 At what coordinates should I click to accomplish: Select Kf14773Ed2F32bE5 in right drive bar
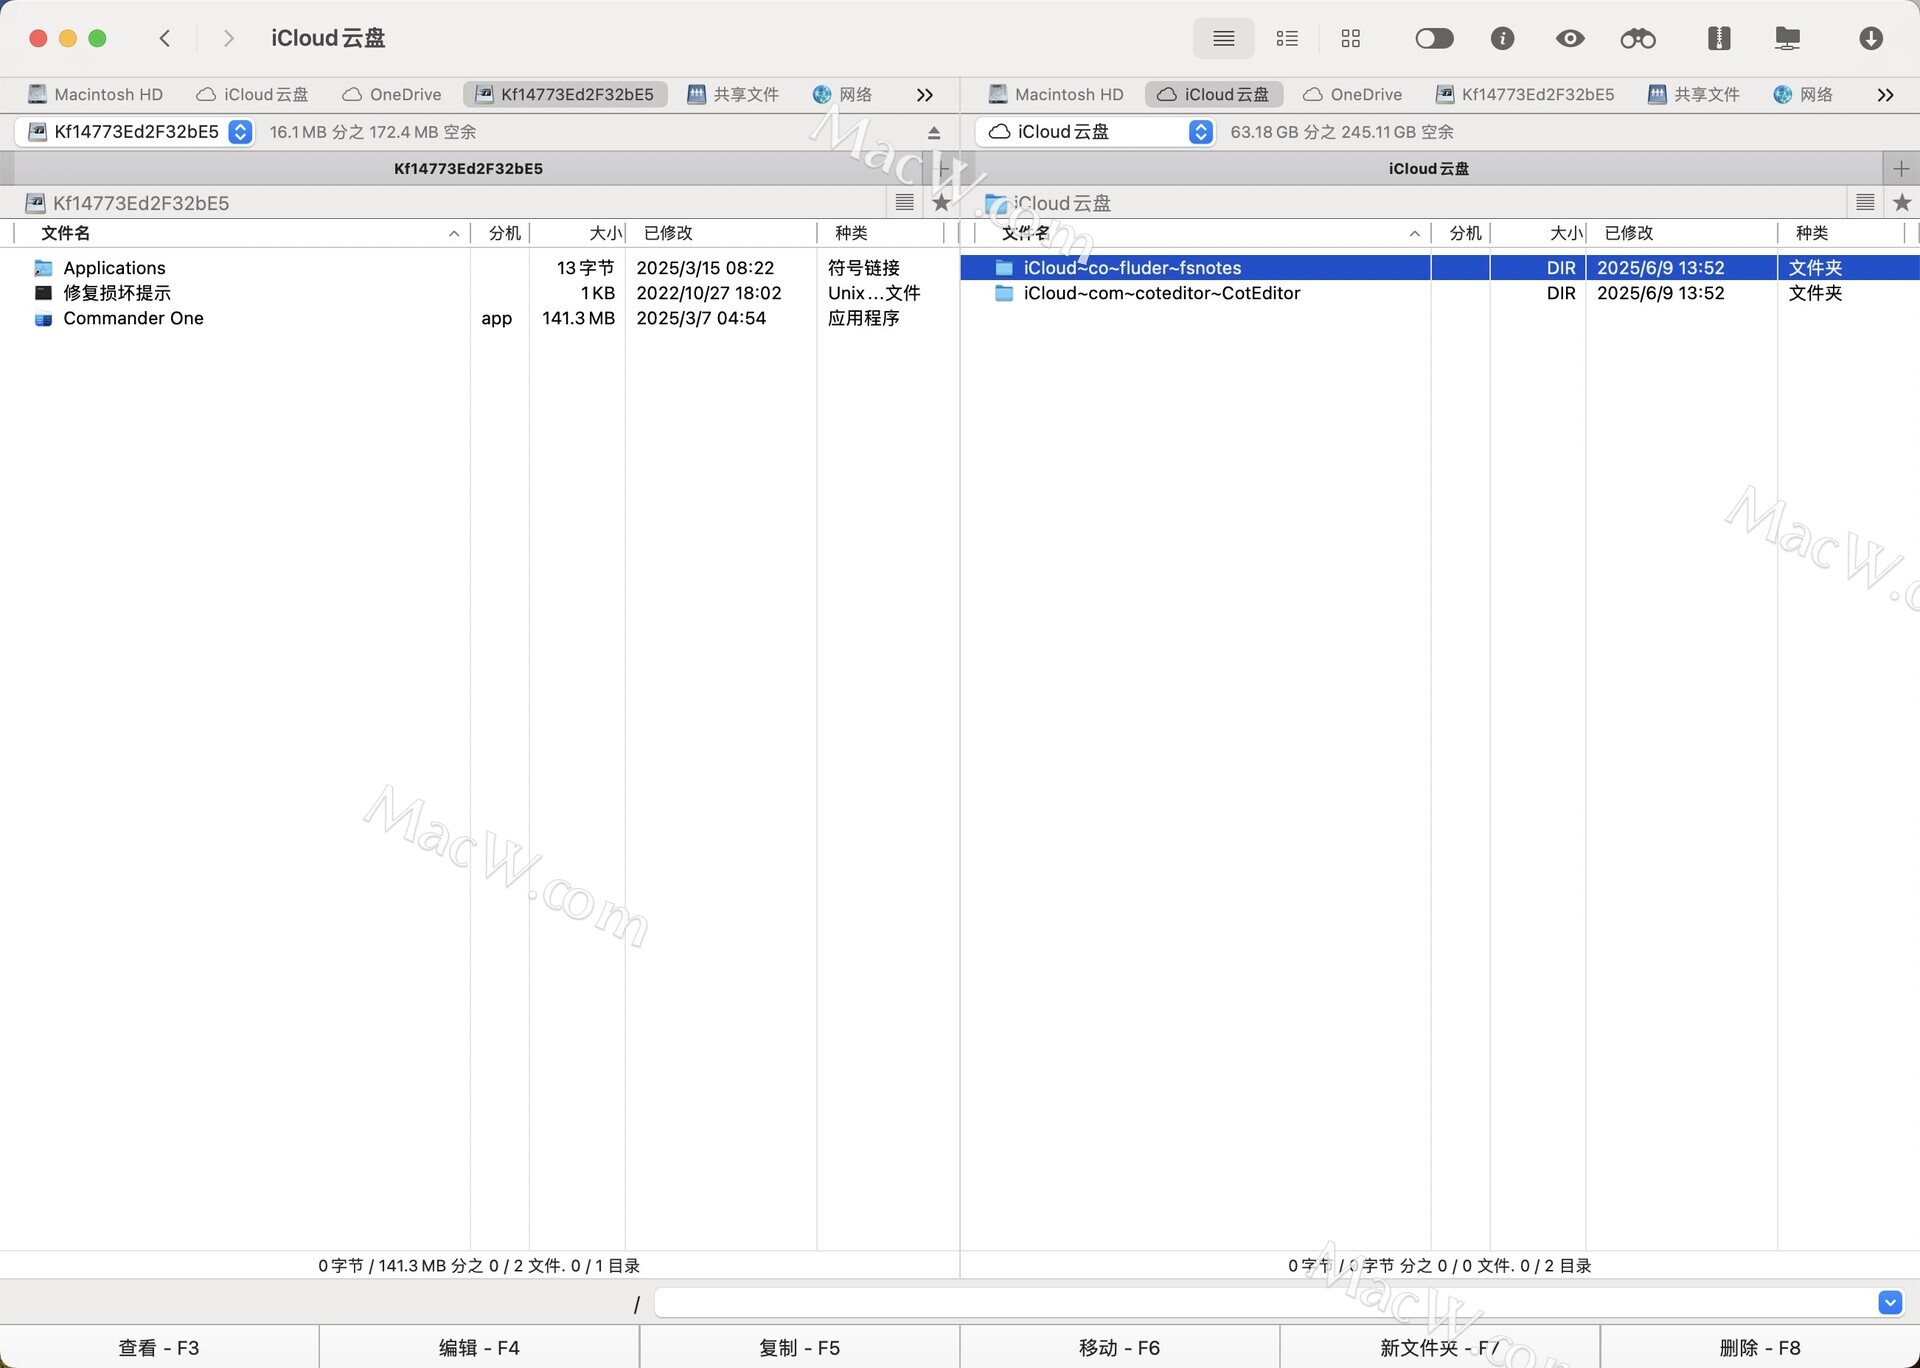[x=1525, y=95]
